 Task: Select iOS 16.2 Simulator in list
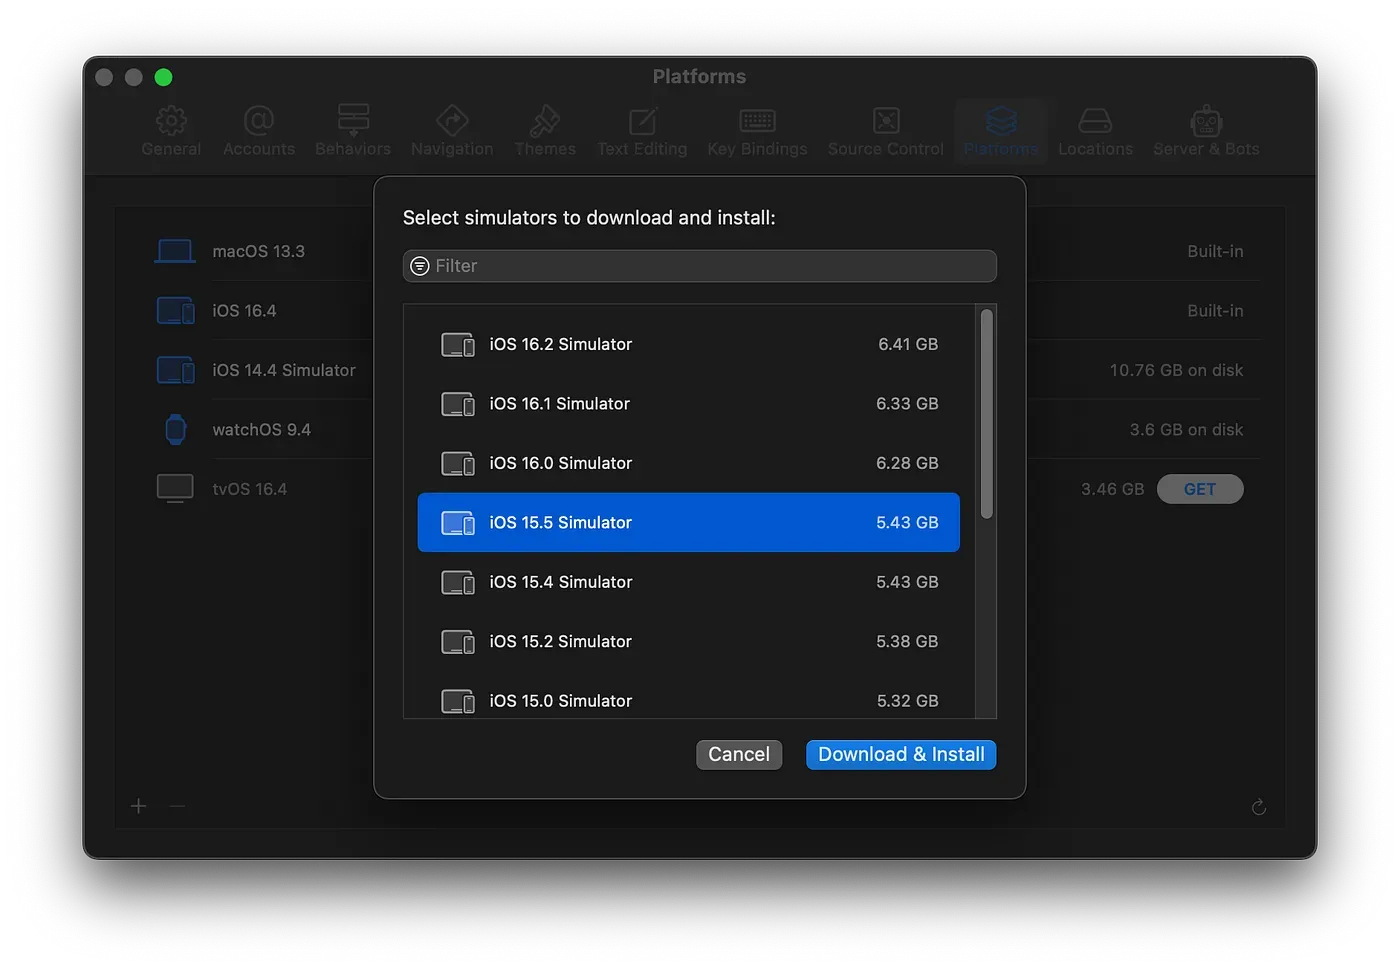point(688,344)
